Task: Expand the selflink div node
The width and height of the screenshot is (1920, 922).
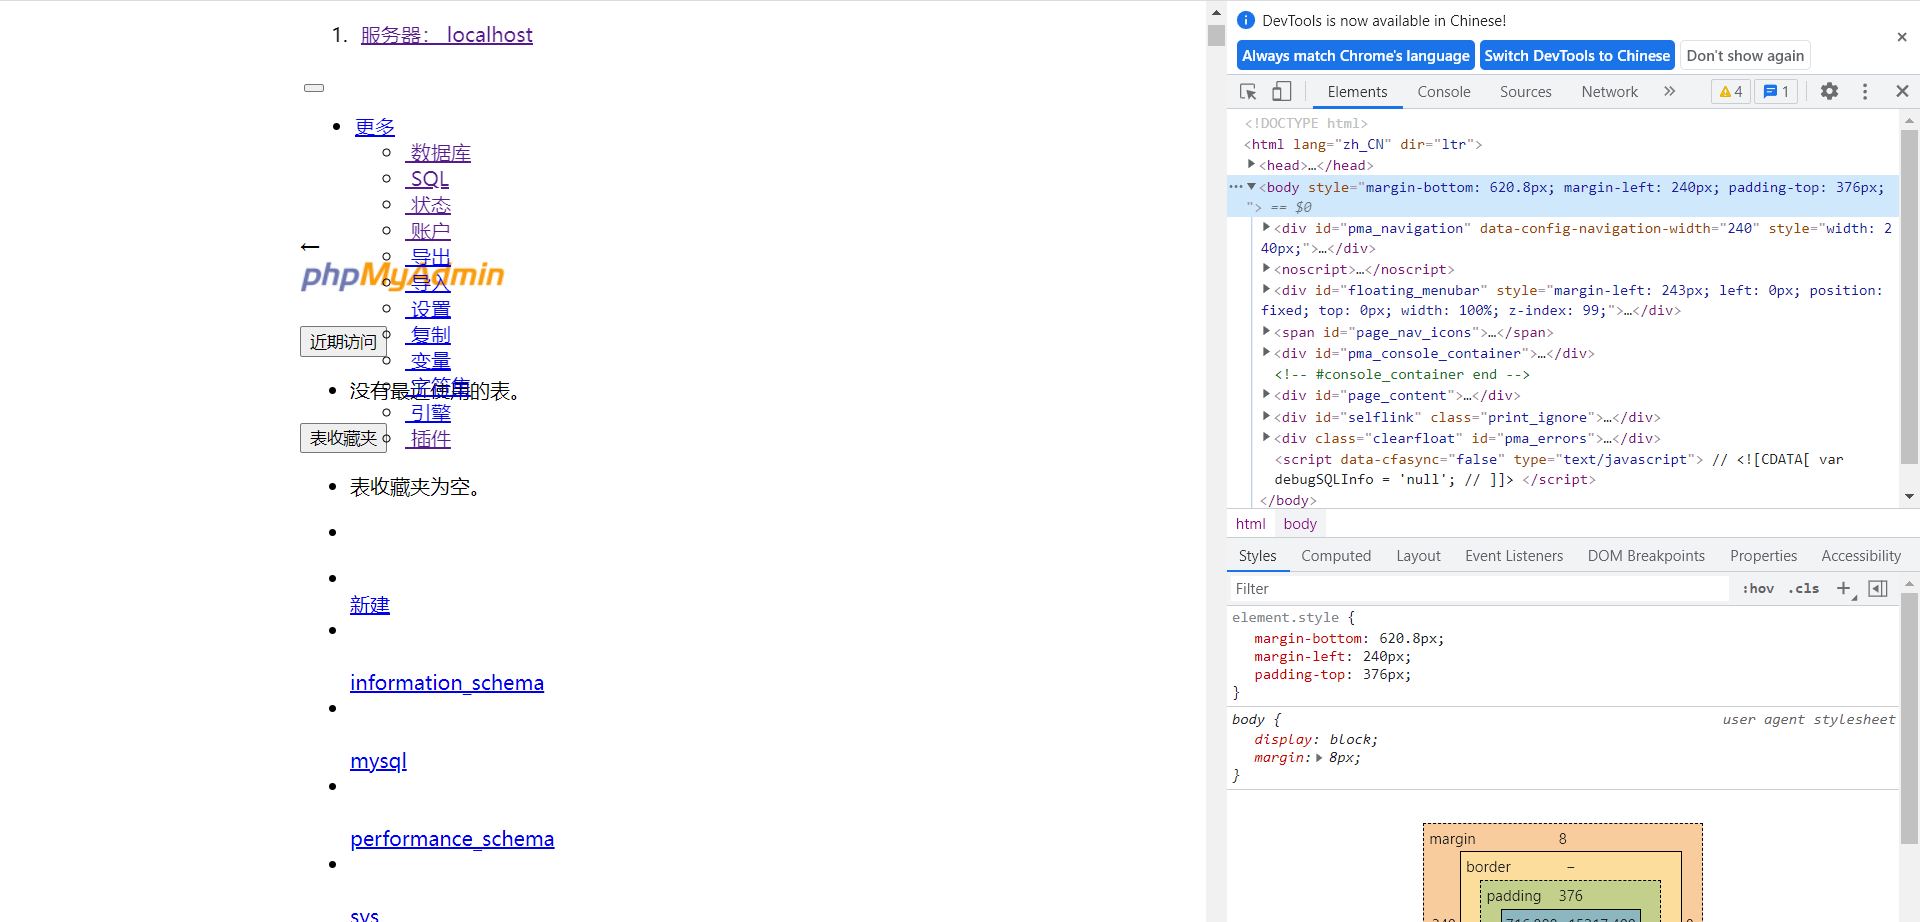Action: coord(1266,416)
